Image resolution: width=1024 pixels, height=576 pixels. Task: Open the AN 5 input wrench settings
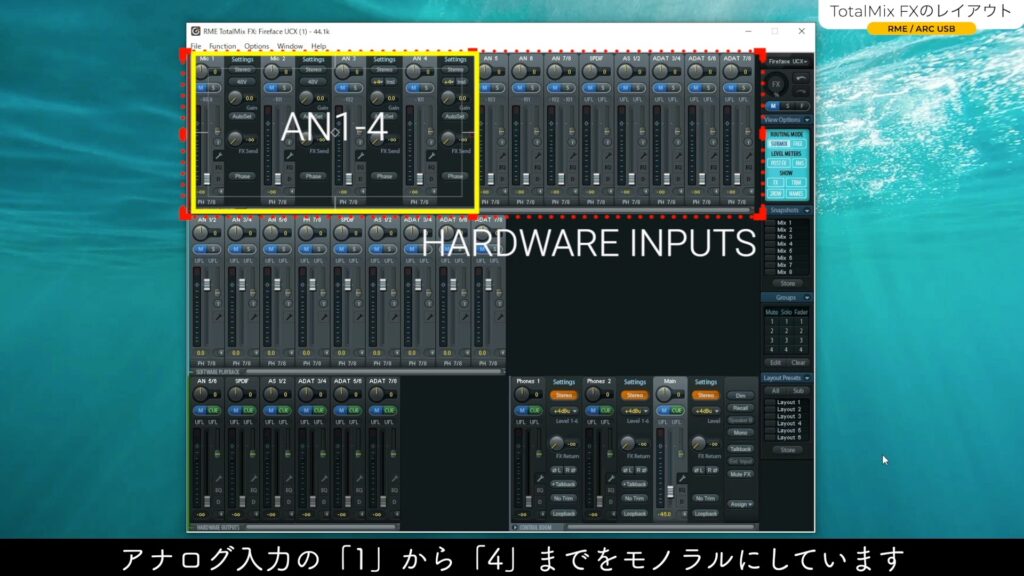click(x=502, y=156)
